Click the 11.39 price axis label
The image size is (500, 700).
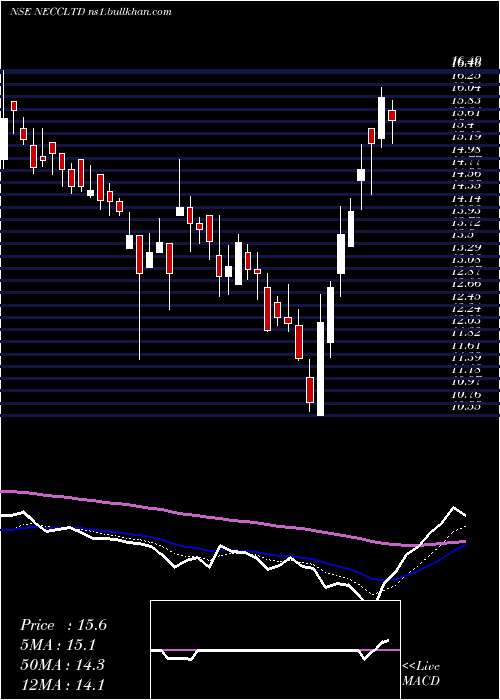tap(466, 357)
